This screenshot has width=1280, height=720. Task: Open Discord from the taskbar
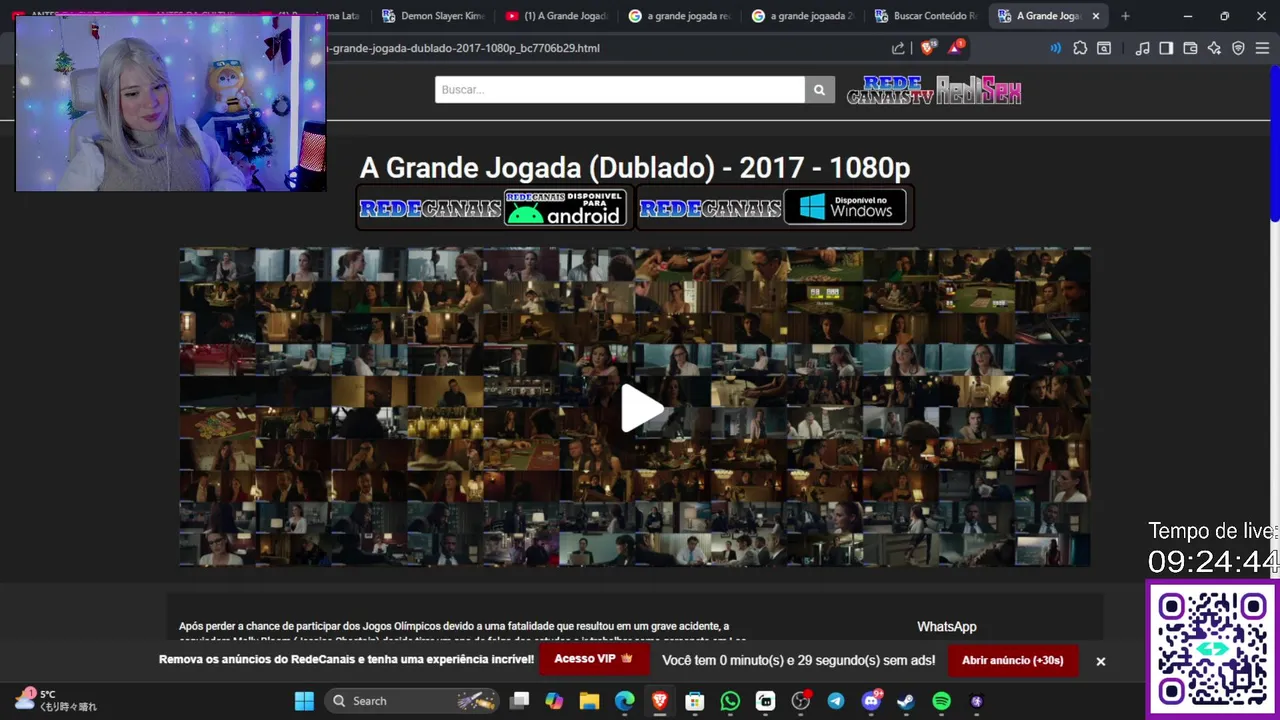pos(871,701)
